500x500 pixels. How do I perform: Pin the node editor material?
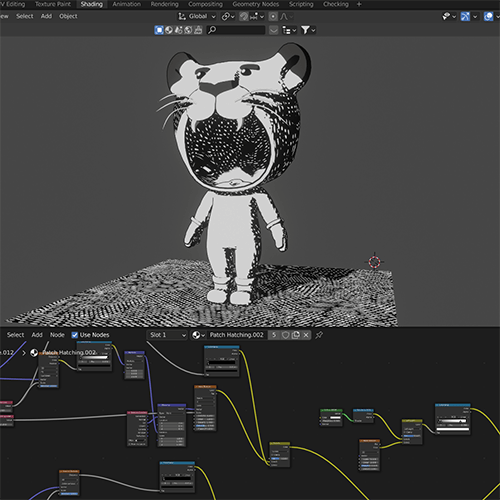[319, 335]
